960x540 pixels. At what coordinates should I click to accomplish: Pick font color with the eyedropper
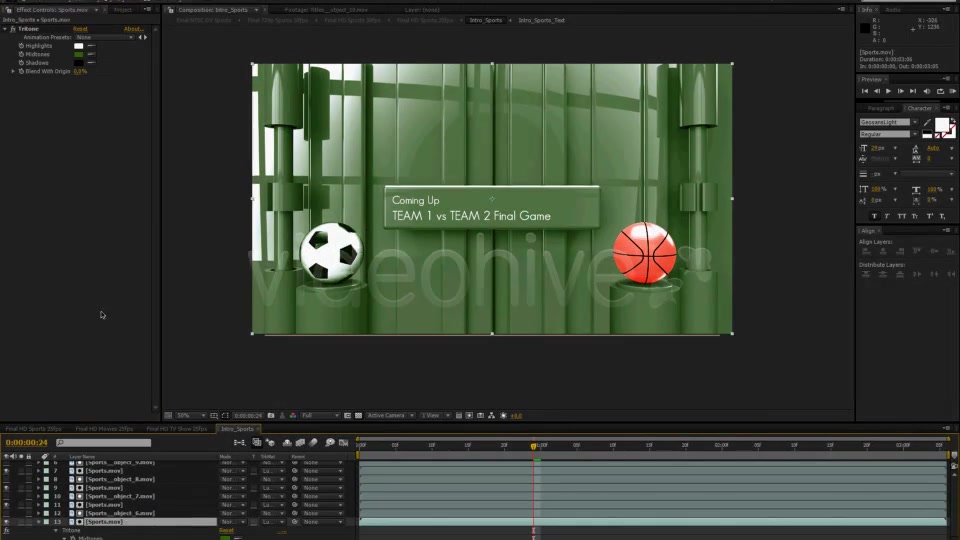(927, 122)
